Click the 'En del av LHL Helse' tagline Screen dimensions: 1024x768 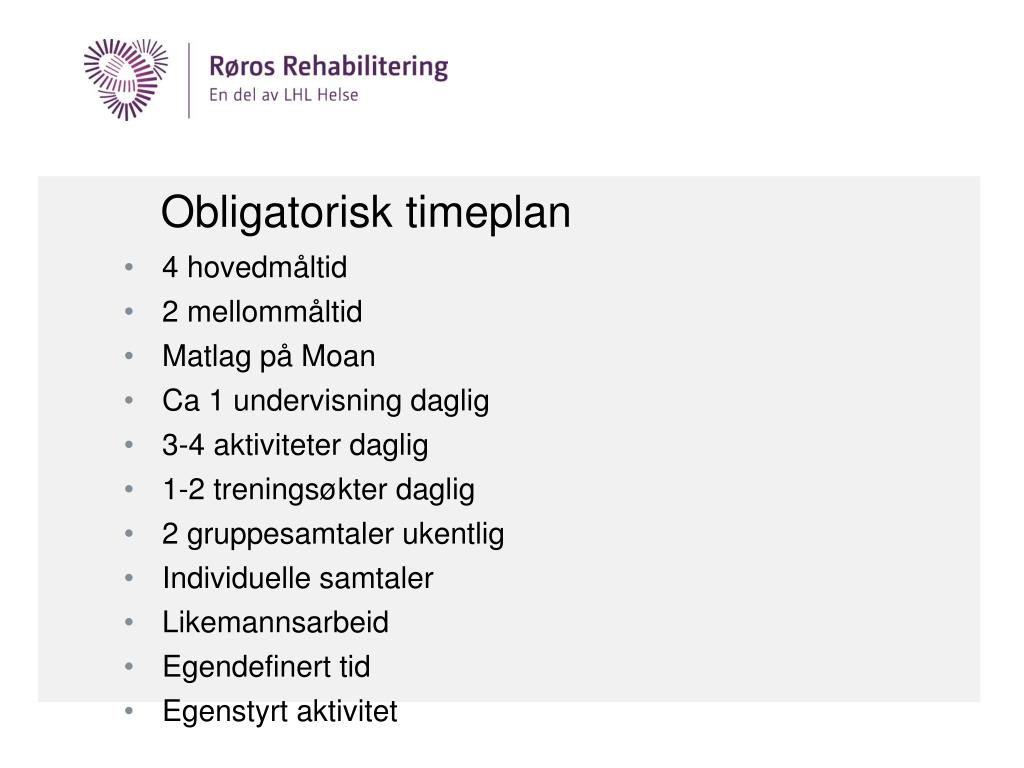pyautogui.click(x=283, y=95)
